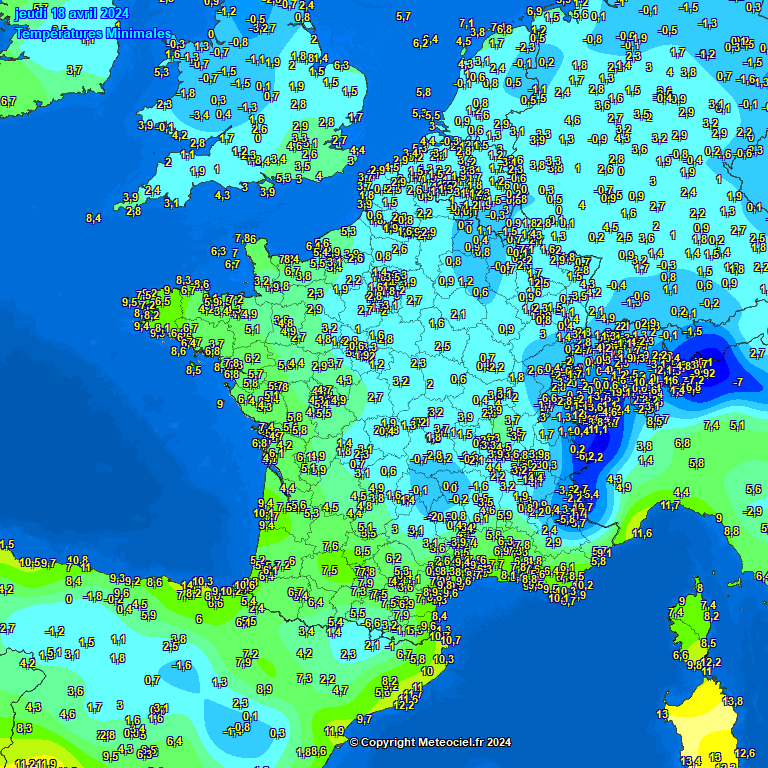Select the 13,8 temperature value near Sardinia
This screenshot has width=768, height=768.
[733, 702]
